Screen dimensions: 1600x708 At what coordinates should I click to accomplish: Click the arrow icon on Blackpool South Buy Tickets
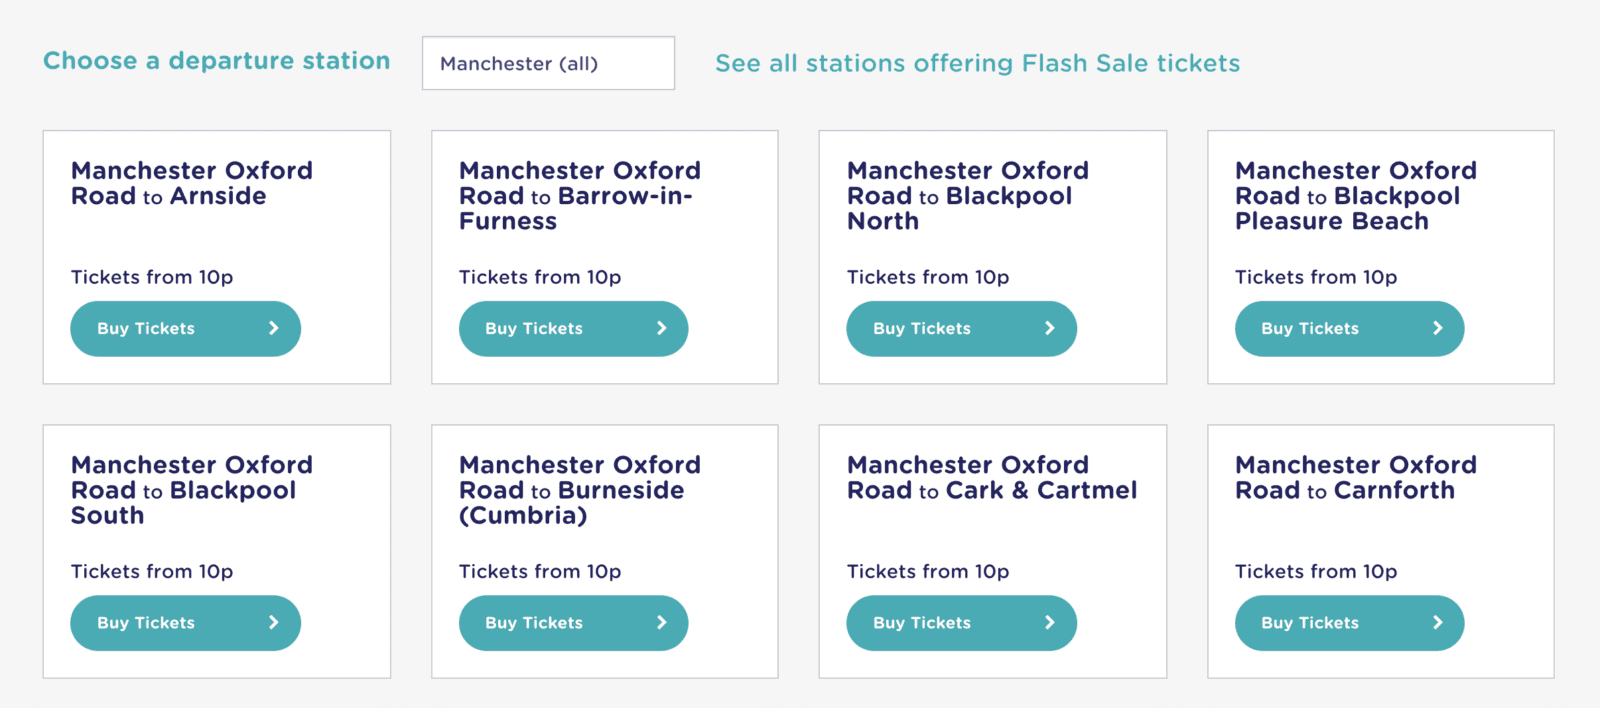[x=273, y=622]
